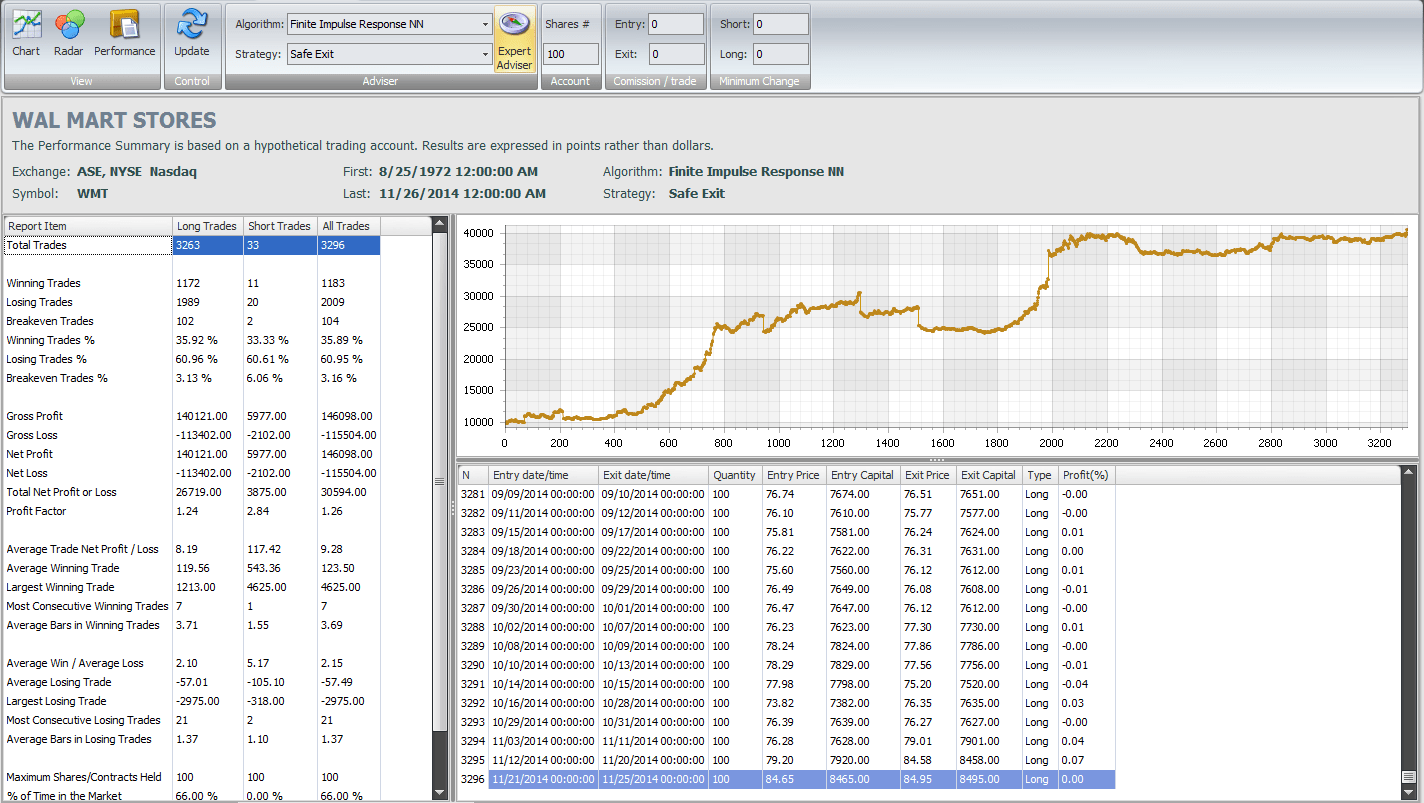The height and width of the screenshot is (803, 1424).
Task: Open the Performance report view
Action: point(125,35)
